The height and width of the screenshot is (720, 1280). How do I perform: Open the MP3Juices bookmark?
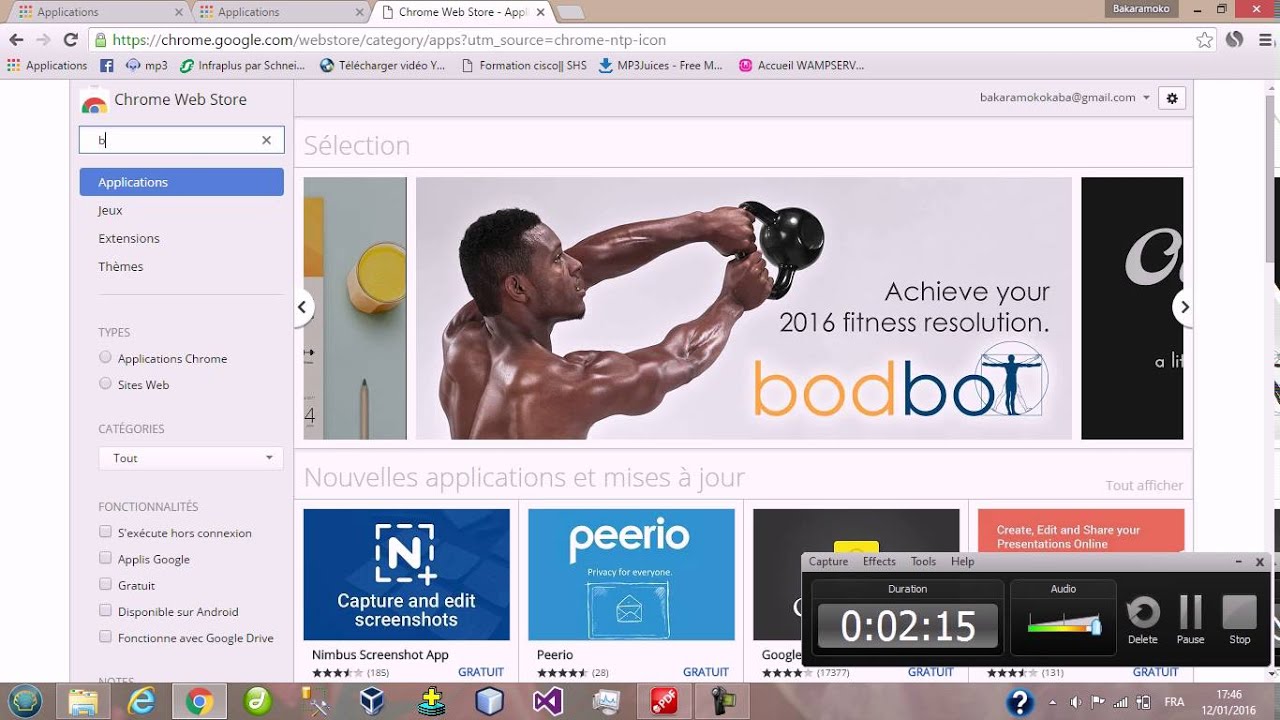(660, 66)
